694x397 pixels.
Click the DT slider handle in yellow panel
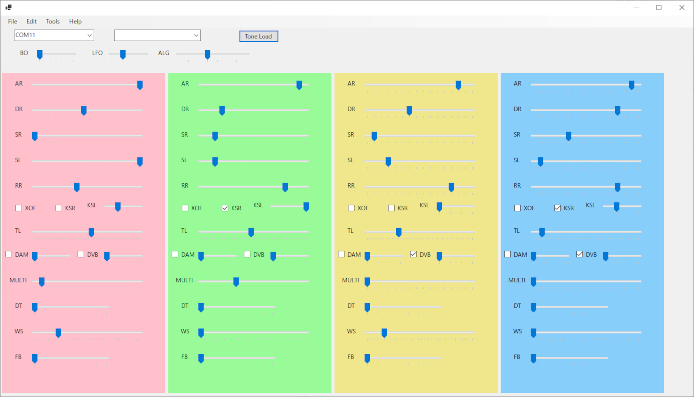(367, 308)
